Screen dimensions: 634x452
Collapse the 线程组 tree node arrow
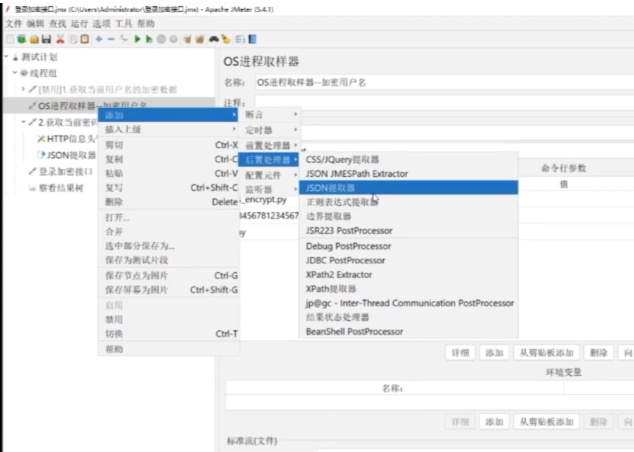(x=15, y=73)
